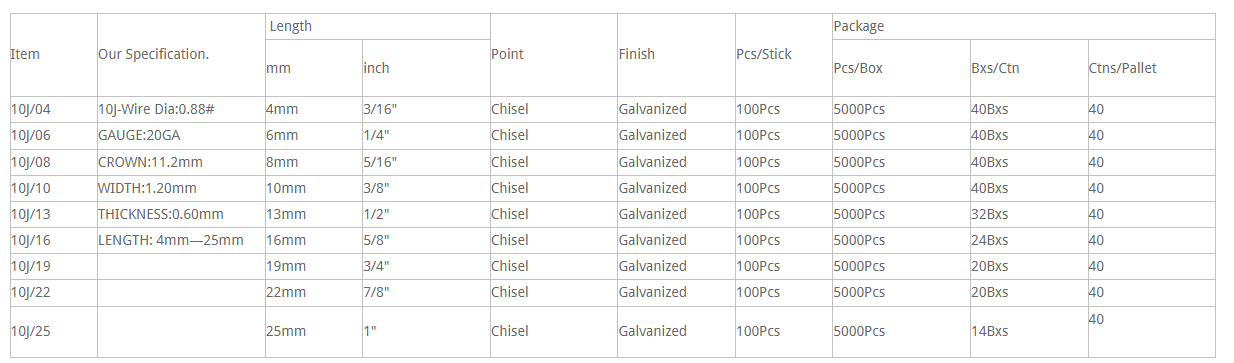This screenshot has height=363, width=1234.
Task: Click the 32Bxs cell in 10J/13 row
Action: coord(1029,213)
